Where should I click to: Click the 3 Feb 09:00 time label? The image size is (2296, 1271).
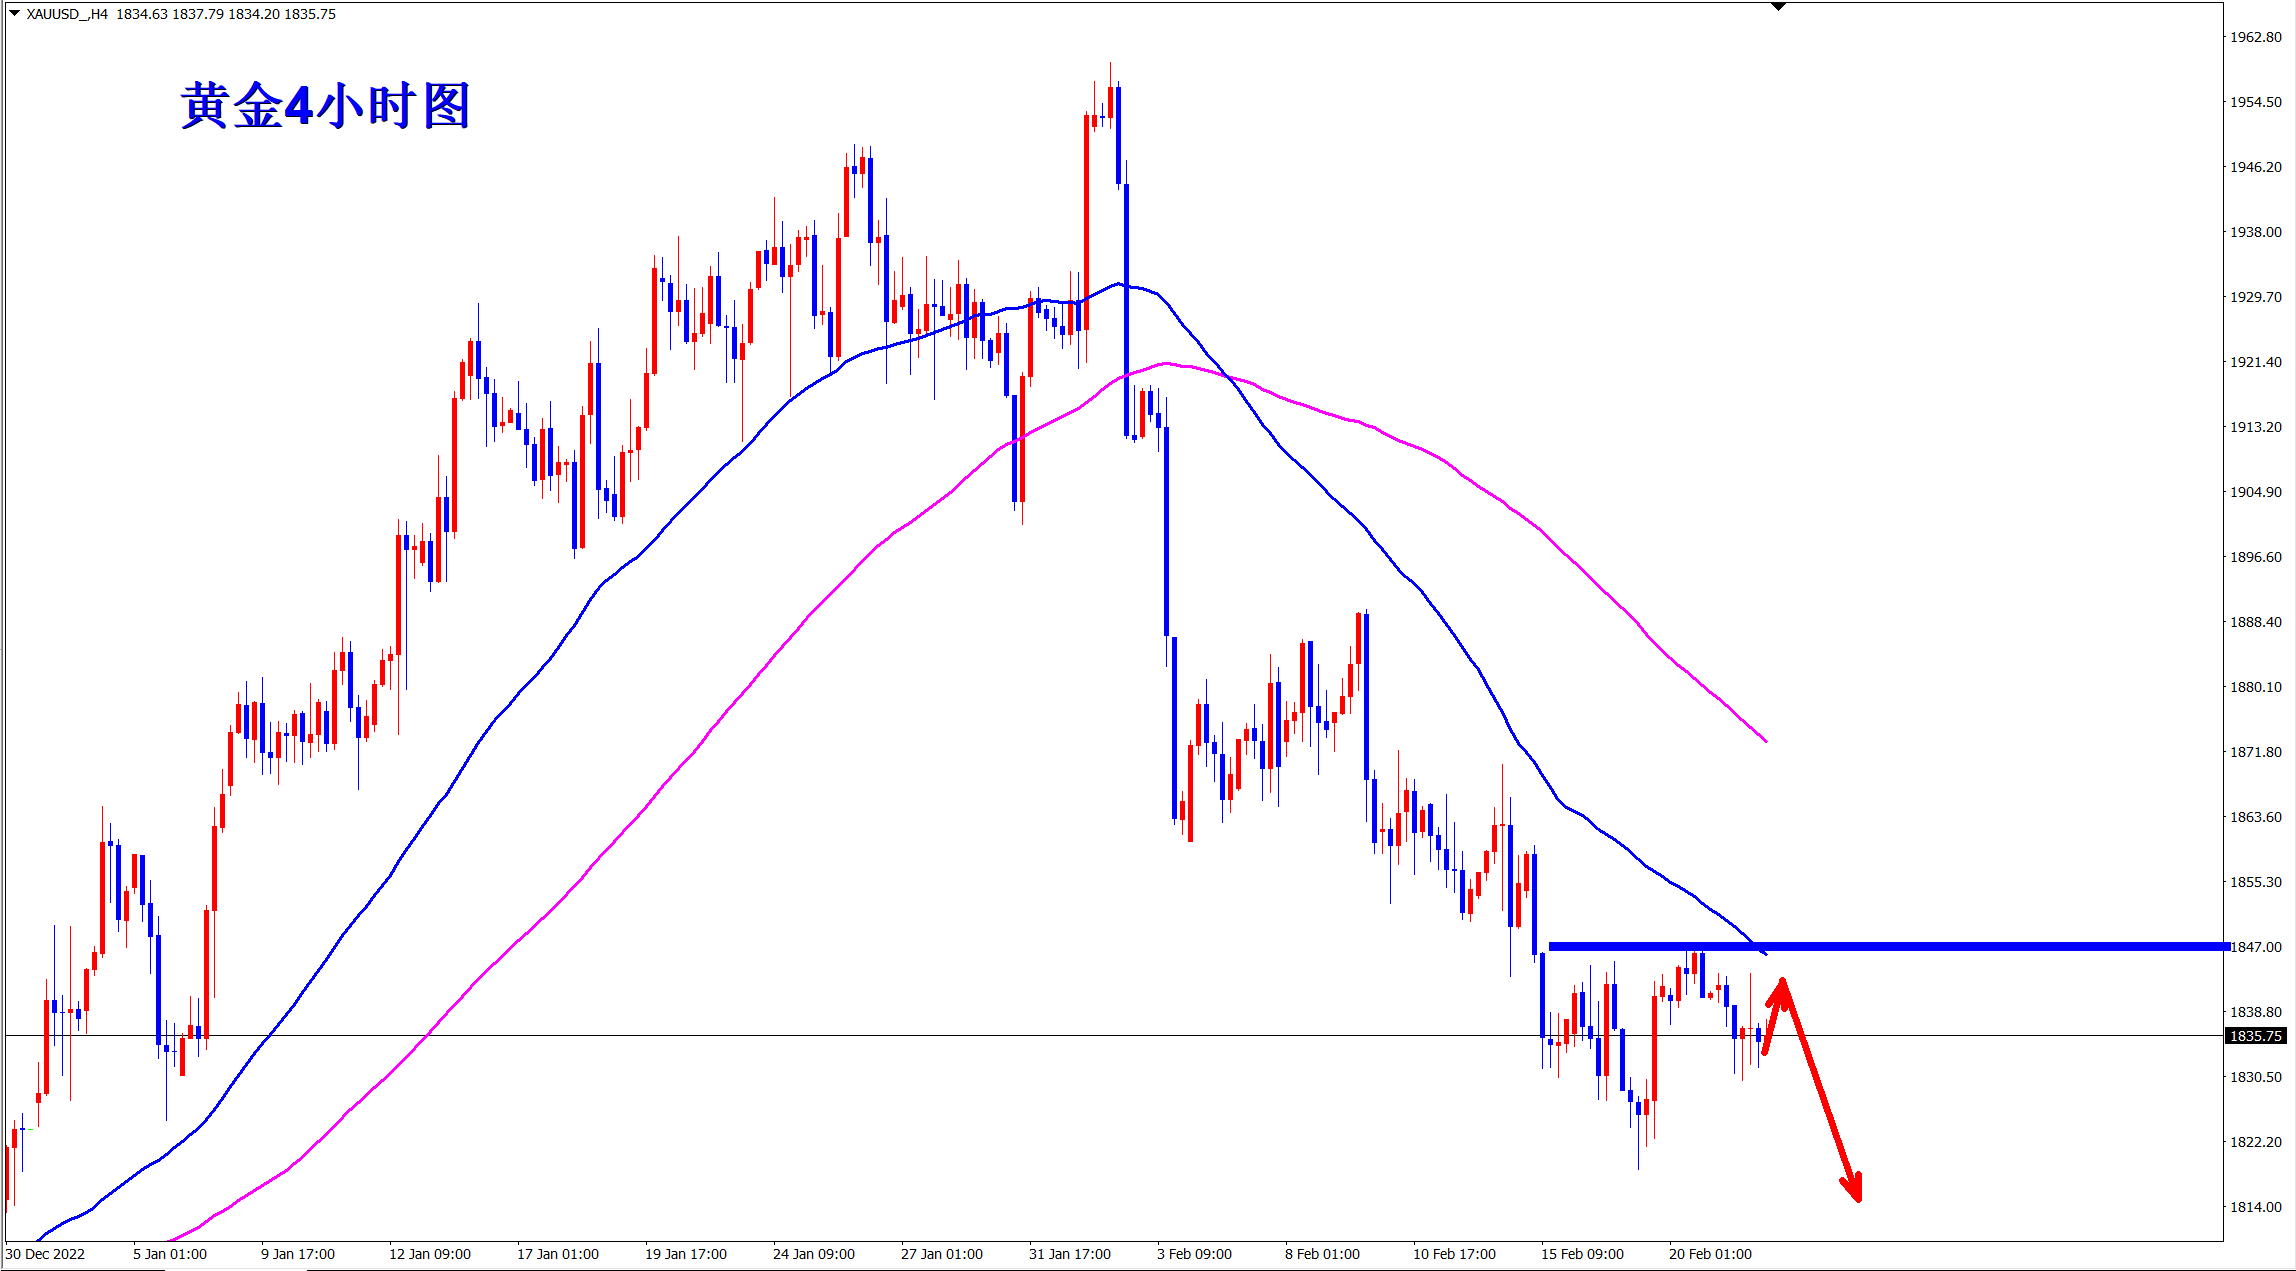tap(1194, 1254)
